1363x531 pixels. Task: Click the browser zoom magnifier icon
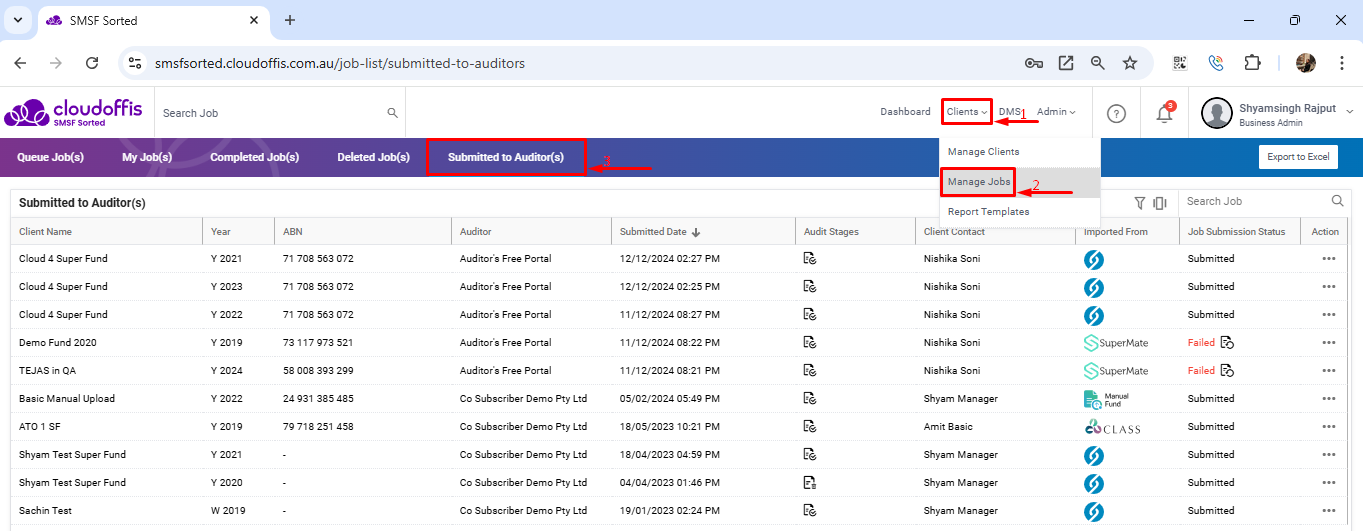[1098, 63]
